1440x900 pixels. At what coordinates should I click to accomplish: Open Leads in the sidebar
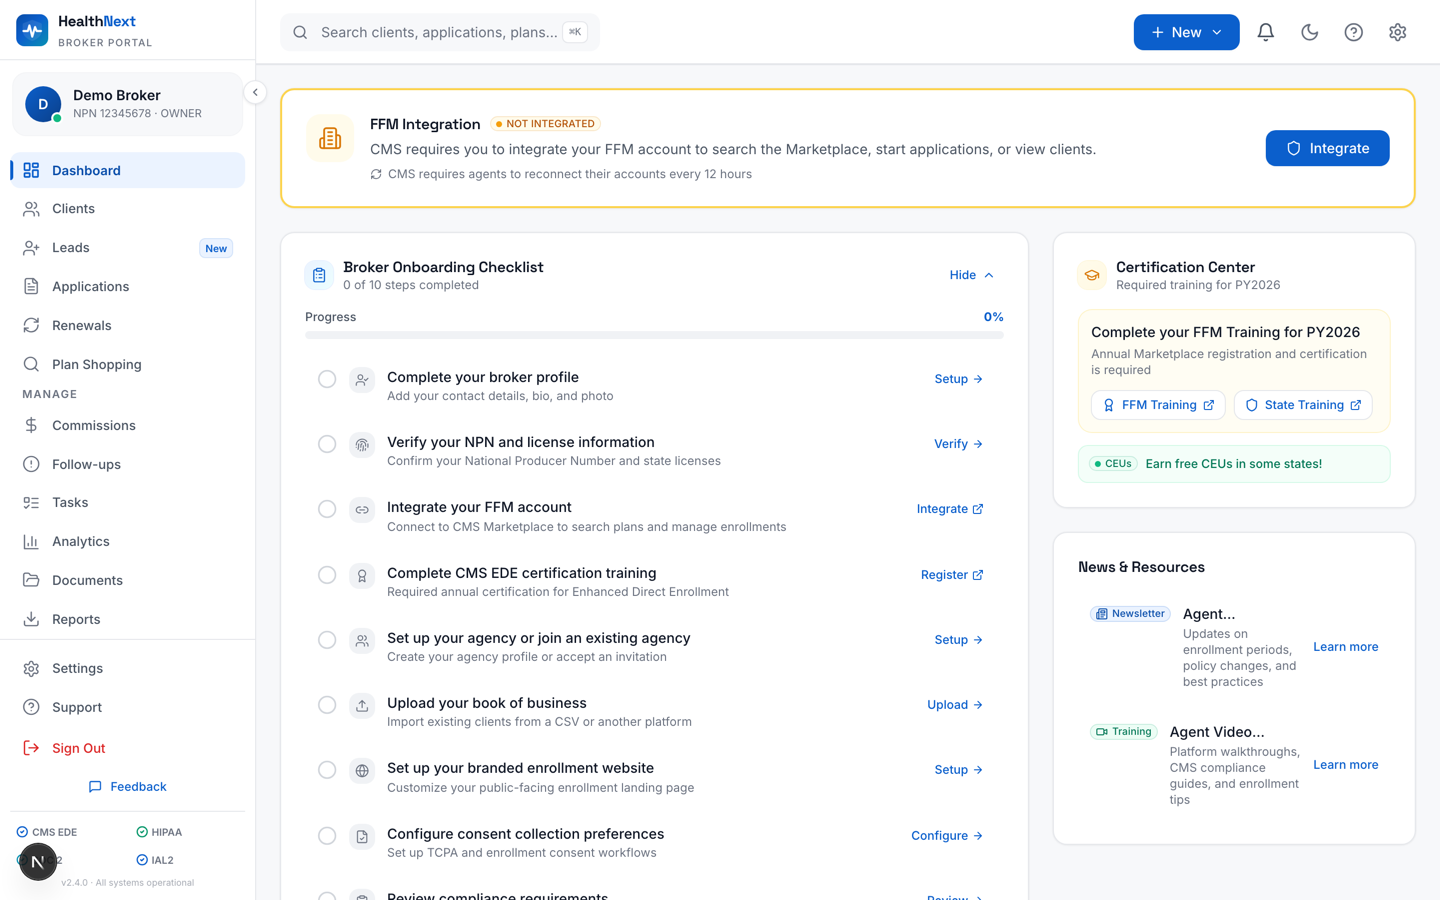(128, 248)
